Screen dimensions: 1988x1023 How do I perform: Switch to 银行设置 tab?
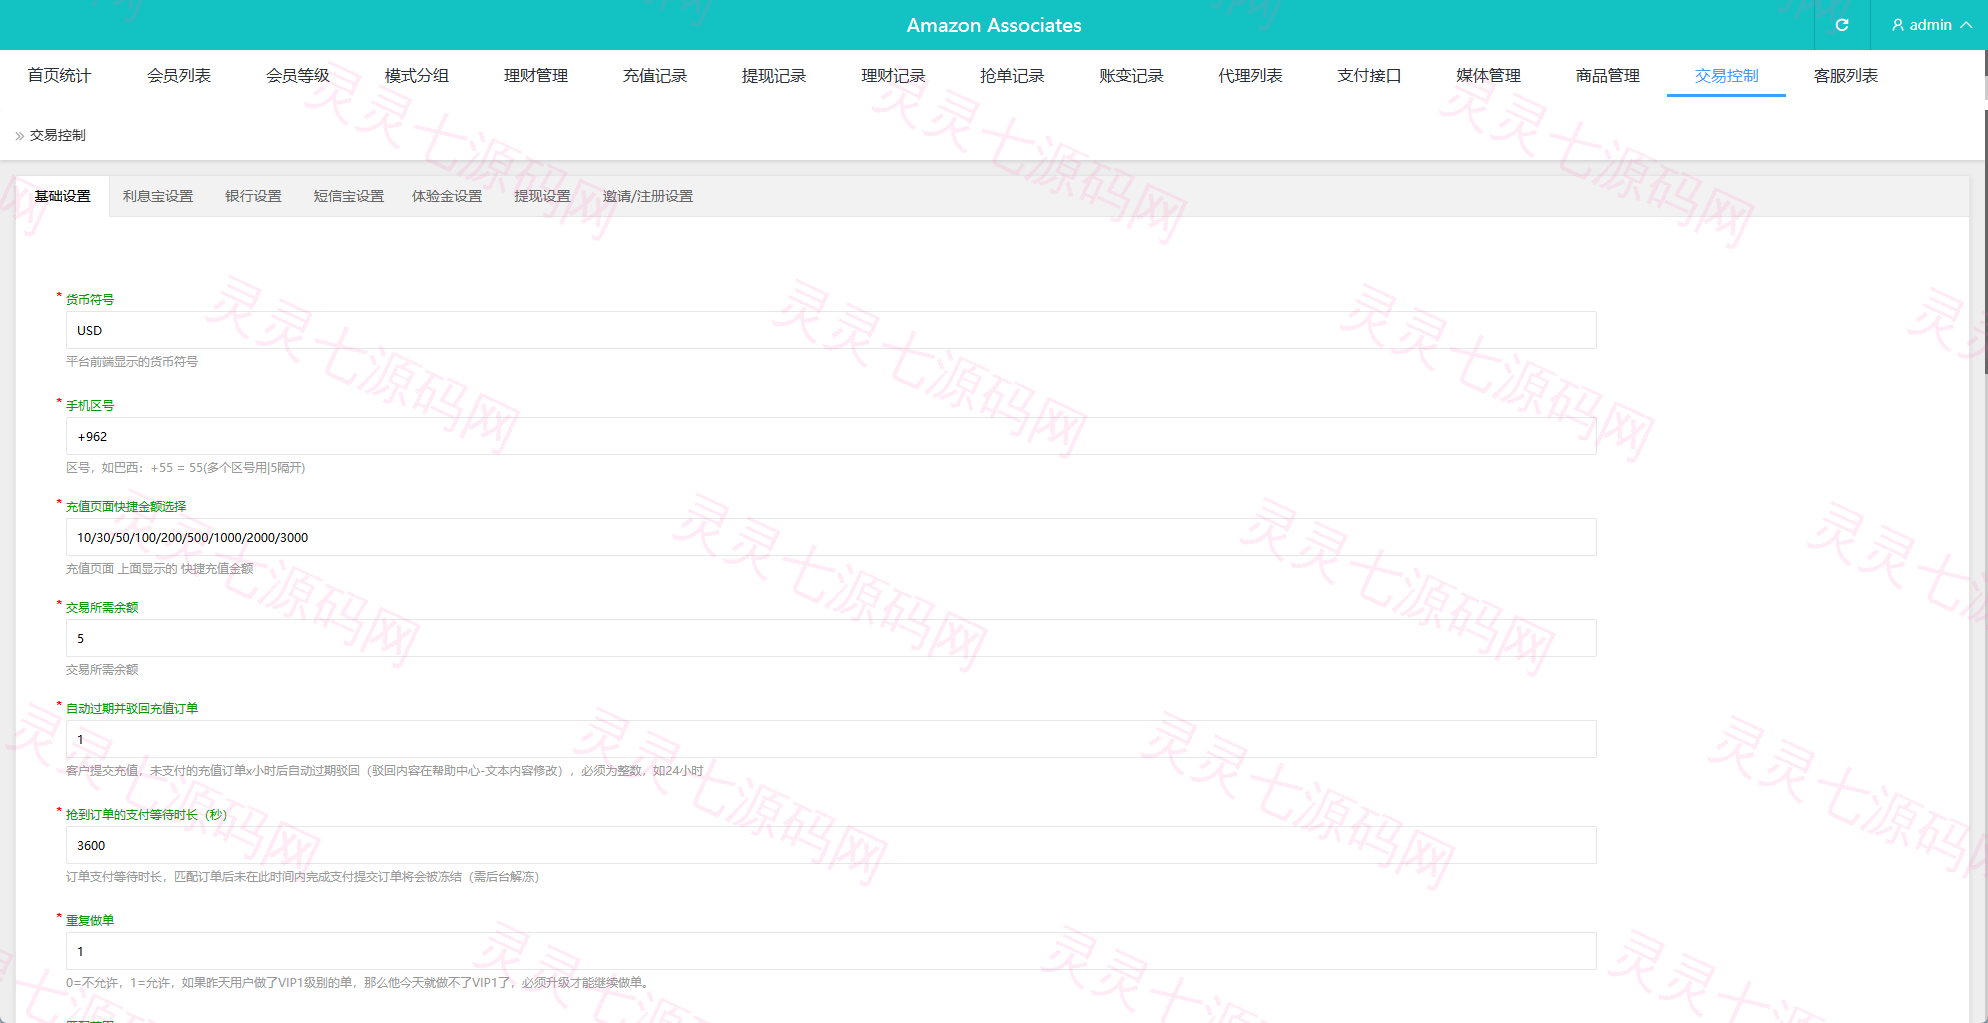(253, 196)
